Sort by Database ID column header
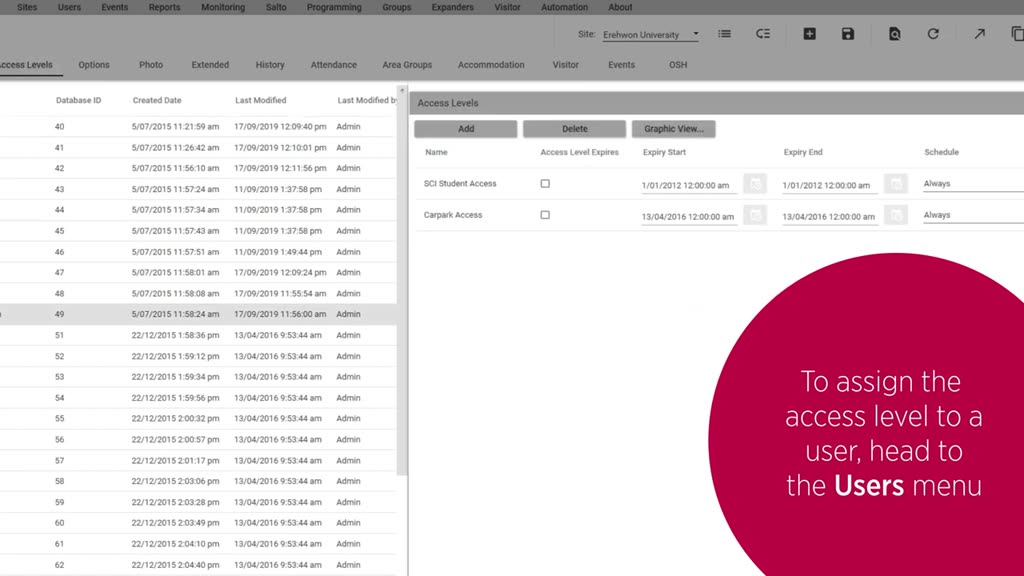The image size is (1024, 576). [x=78, y=100]
